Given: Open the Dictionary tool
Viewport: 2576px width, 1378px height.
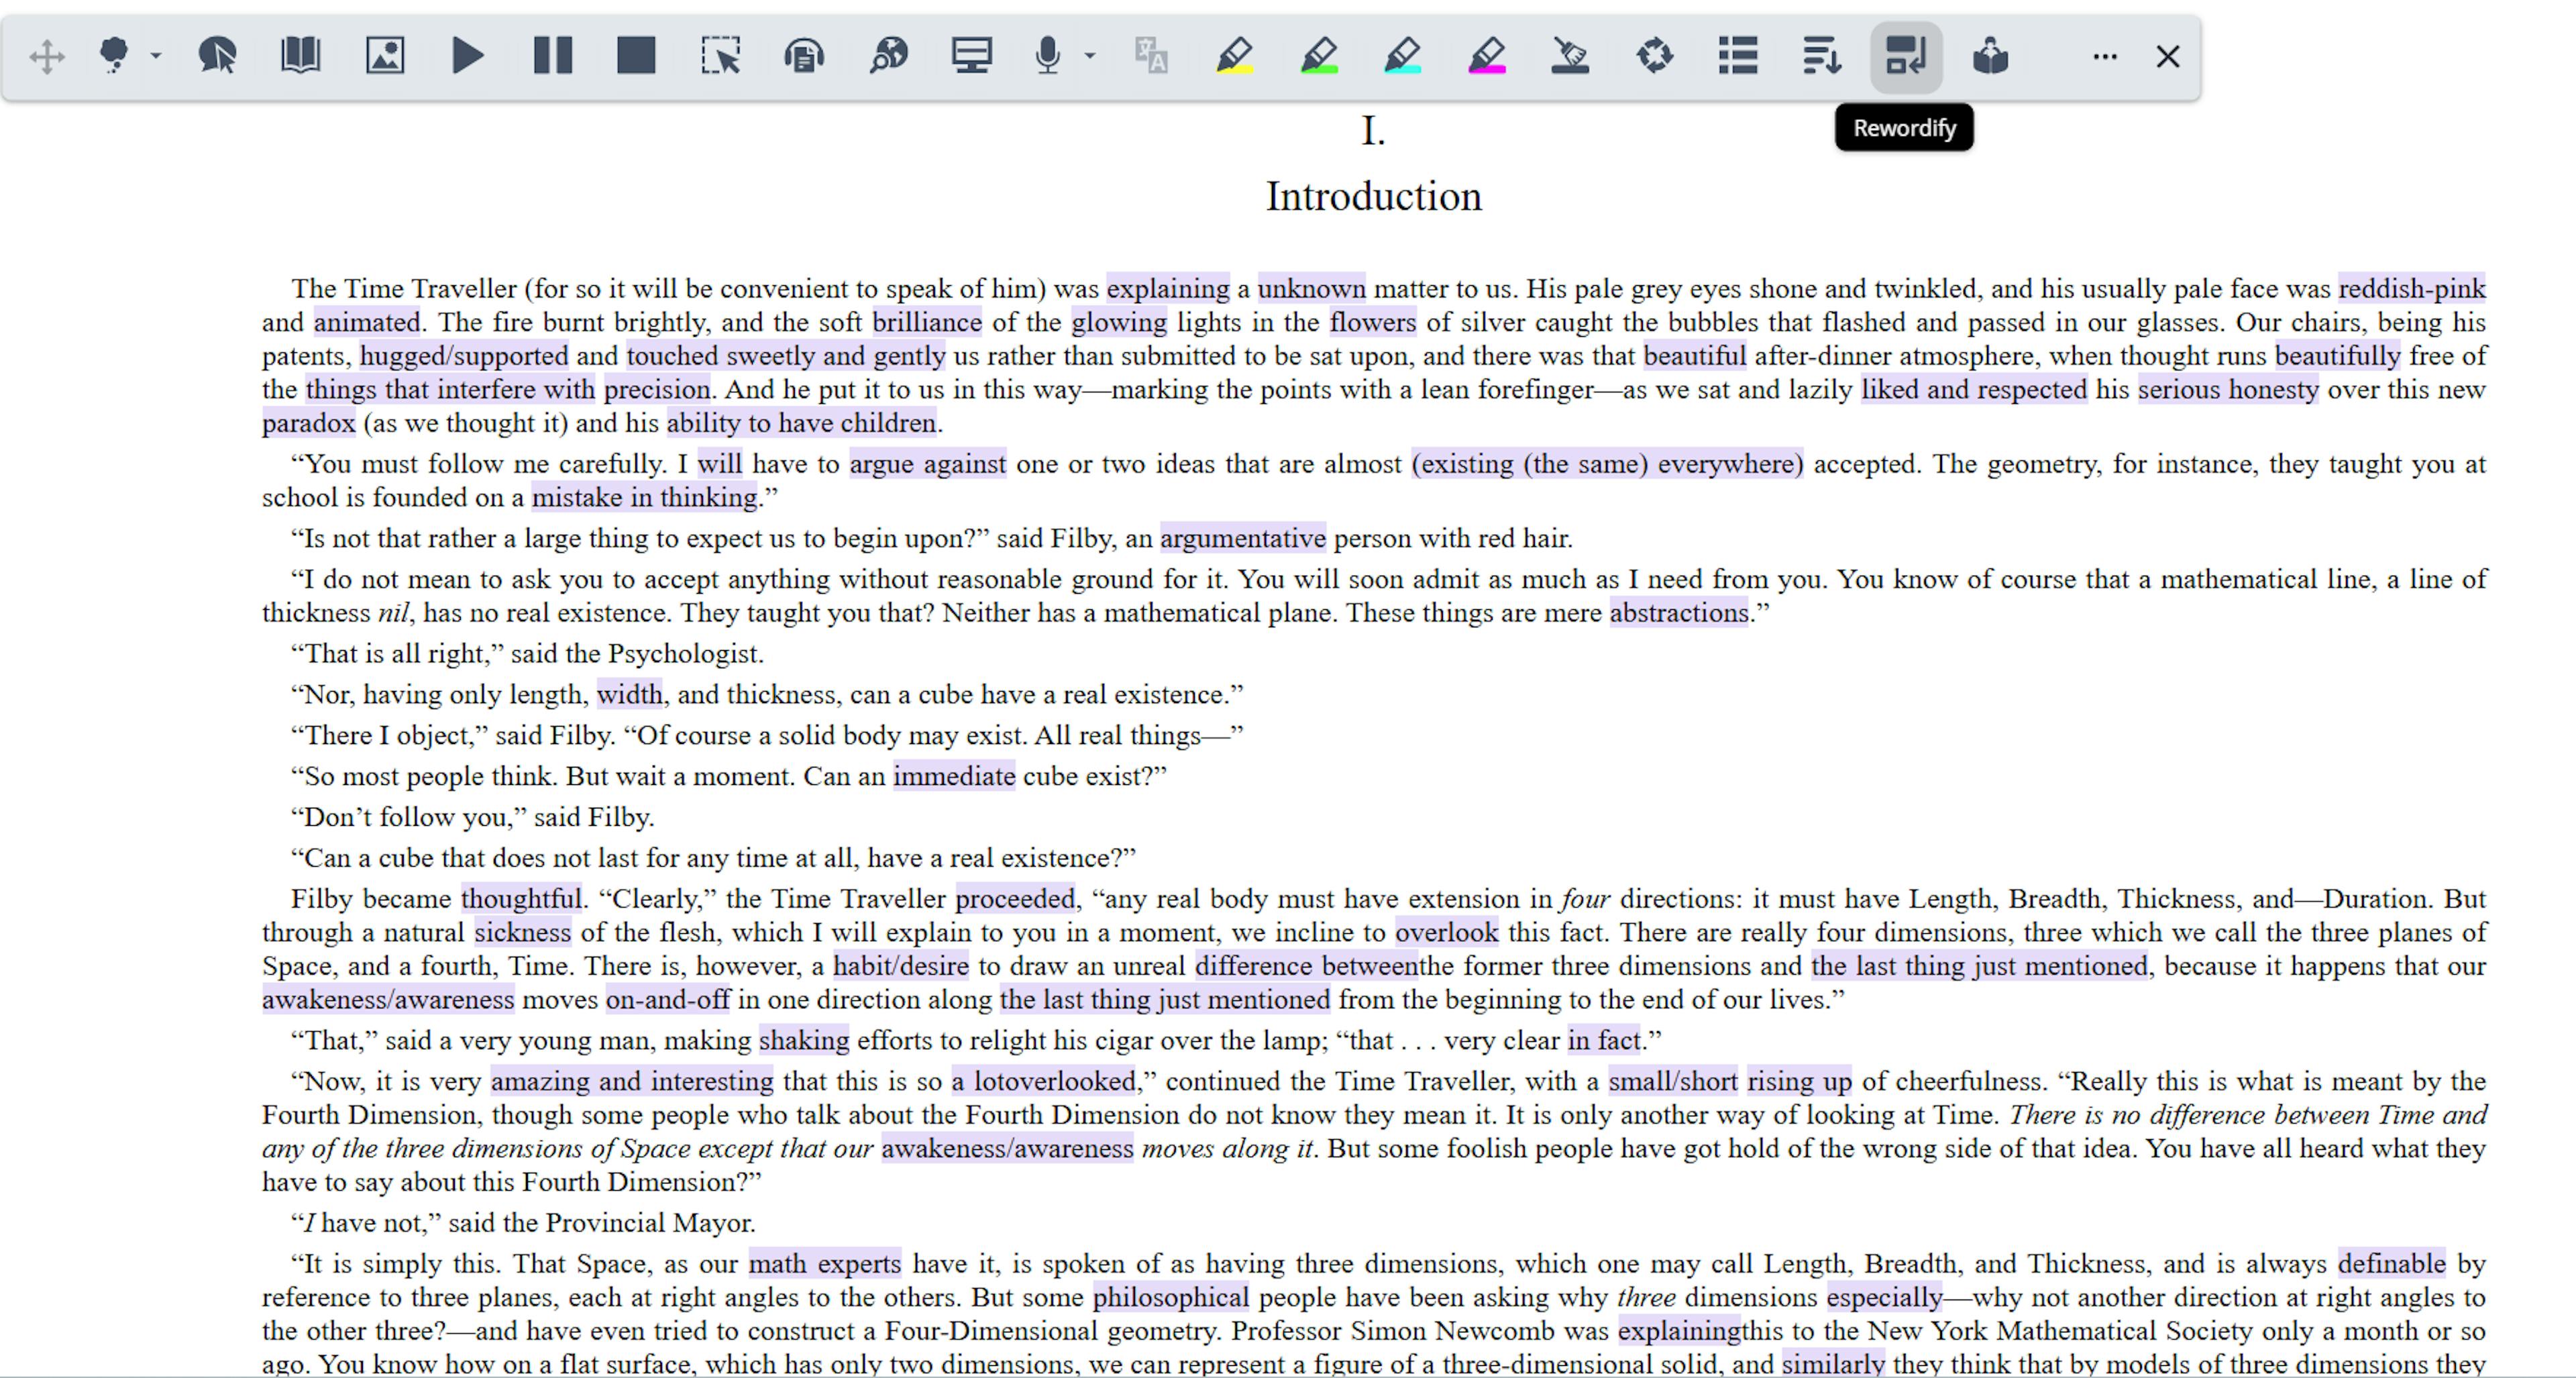Looking at the screenshot, I should click(300, 56).
